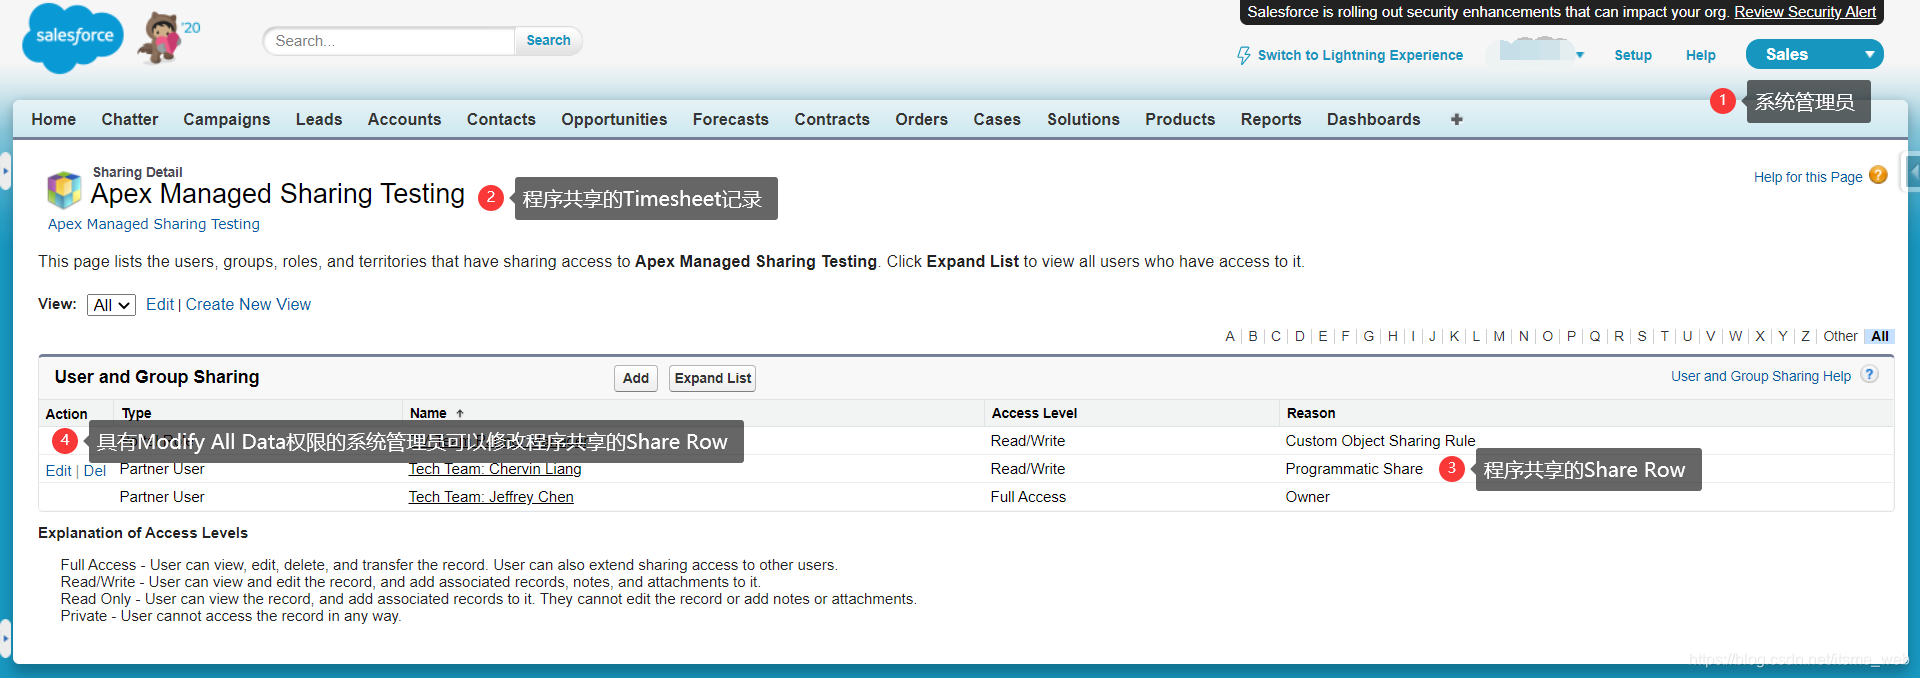This screenshot has height=678, width=1920.
Task: Open the Contacts tab
Action: coord(501,119)
